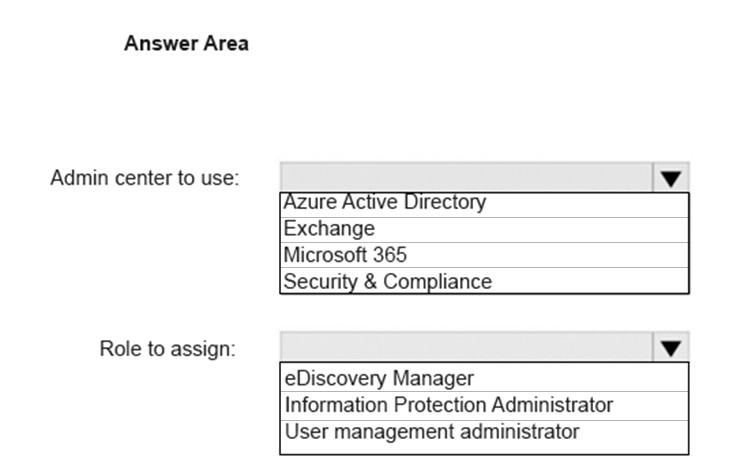
Task: Click the black triangle beside Admin center field
Action: pos(671,179)
